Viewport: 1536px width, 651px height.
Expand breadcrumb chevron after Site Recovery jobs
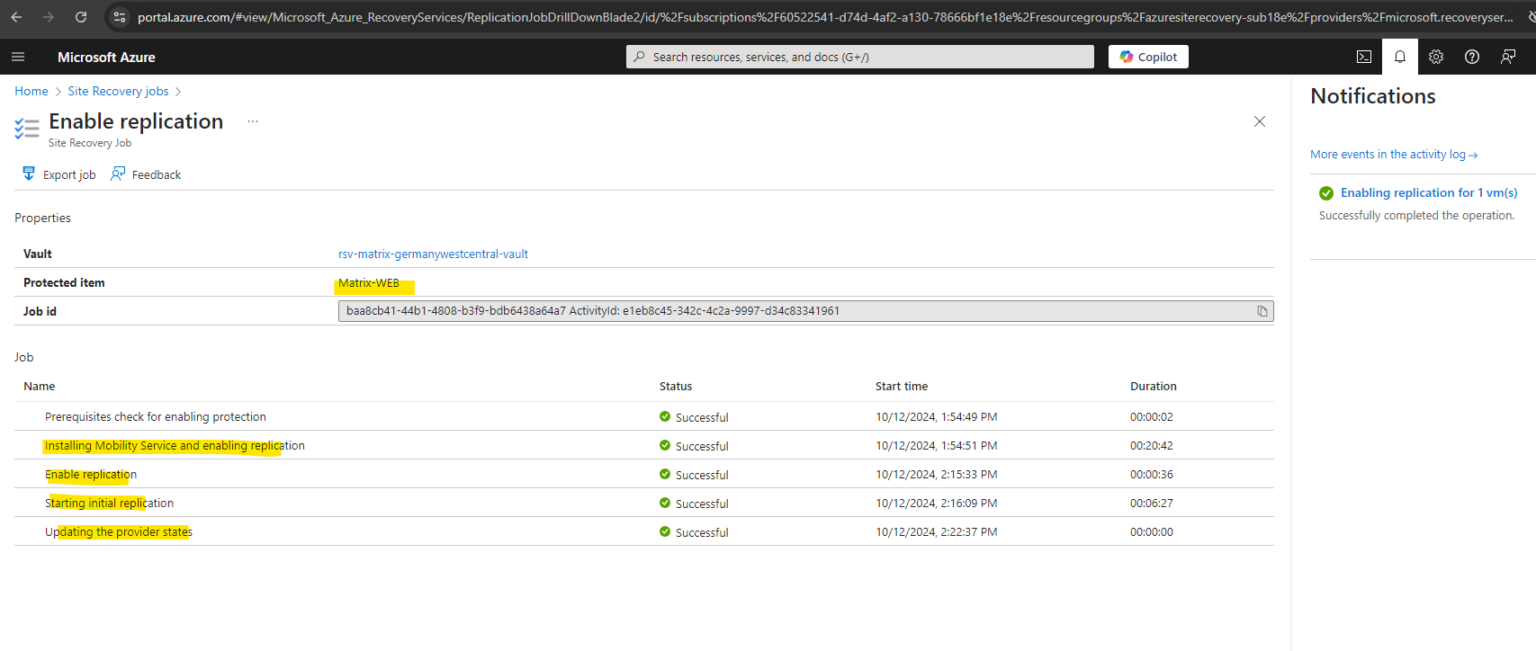178,91
